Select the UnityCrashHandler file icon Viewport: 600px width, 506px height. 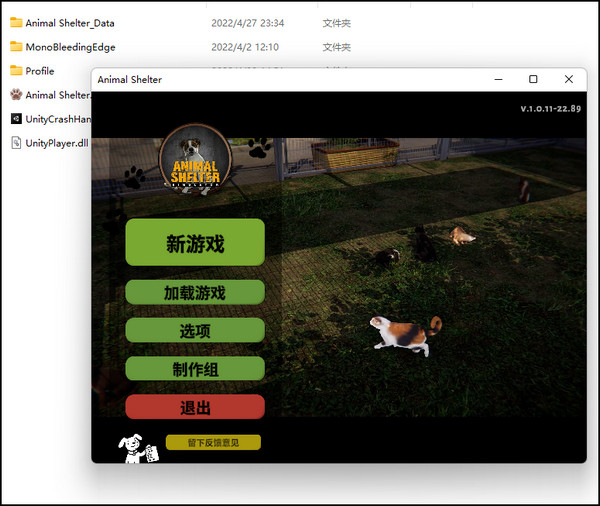(16, 119)
